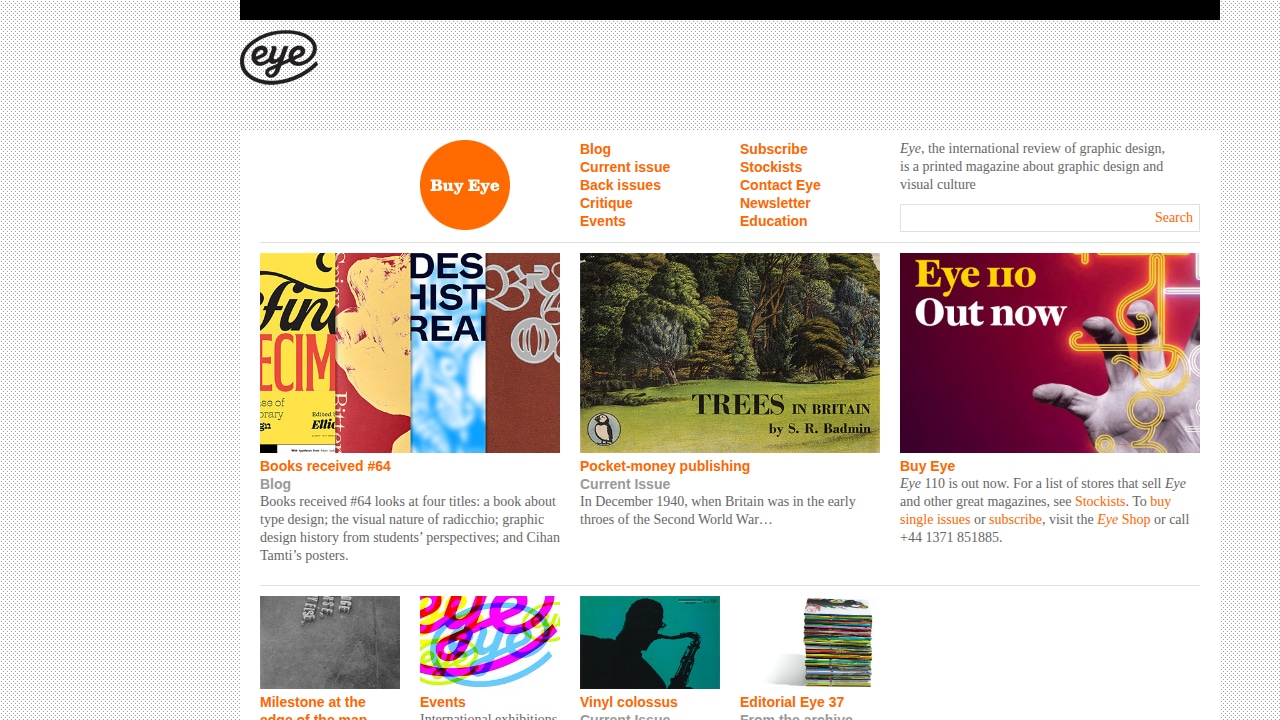Viewport: 1280px width, 720px height.
Task: Click the grey 'Blog' label under Books received
Action: click(x=275, y=484)
